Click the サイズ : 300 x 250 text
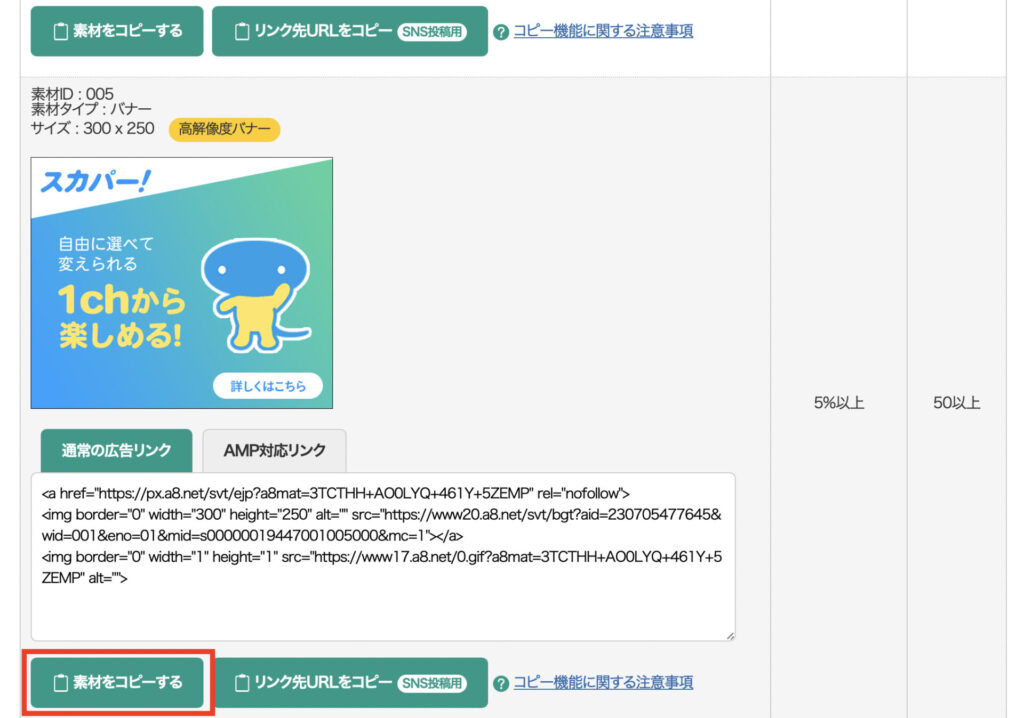Image resolution: width=1024 pixels, height=718 pixels. 93,128
